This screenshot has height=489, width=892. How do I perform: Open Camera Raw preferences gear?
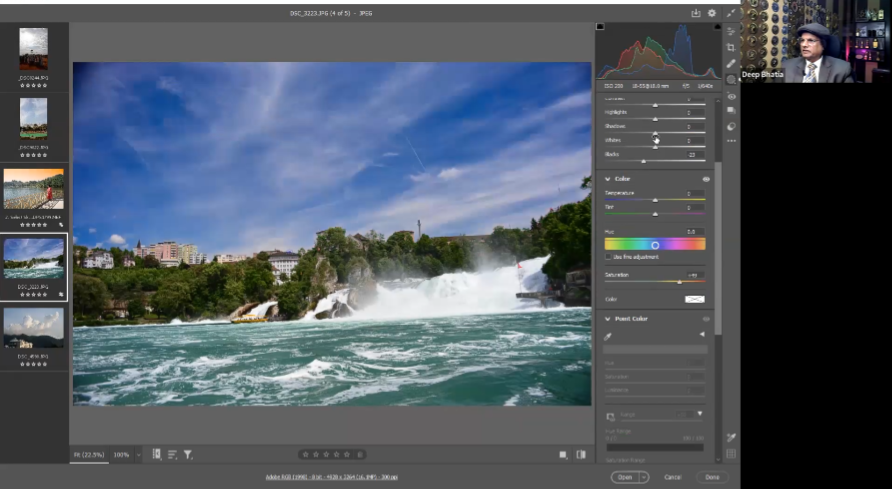coord(712,13)
